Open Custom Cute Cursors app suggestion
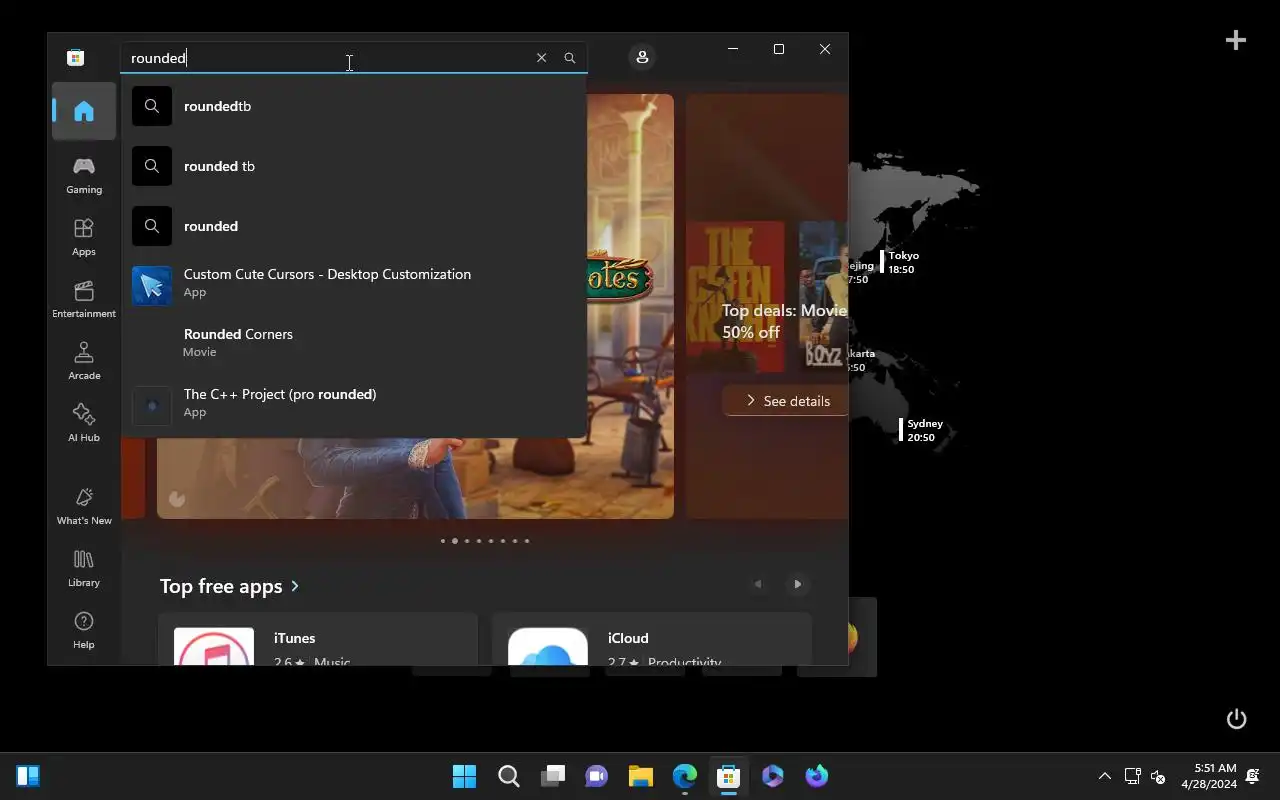The height and width of the screenshot is (800, 1280). [x=353, y=285]
